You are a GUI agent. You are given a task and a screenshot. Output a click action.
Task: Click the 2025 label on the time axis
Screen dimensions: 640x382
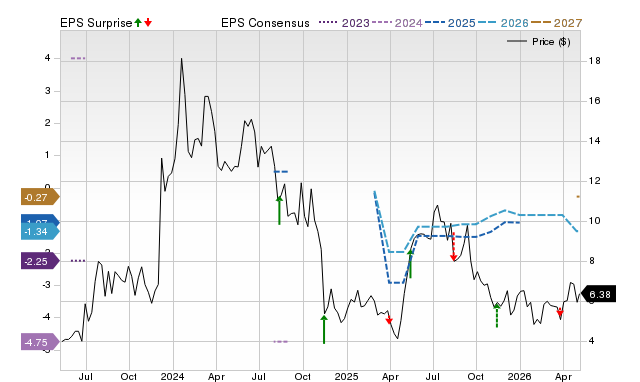tap(347, 376)
